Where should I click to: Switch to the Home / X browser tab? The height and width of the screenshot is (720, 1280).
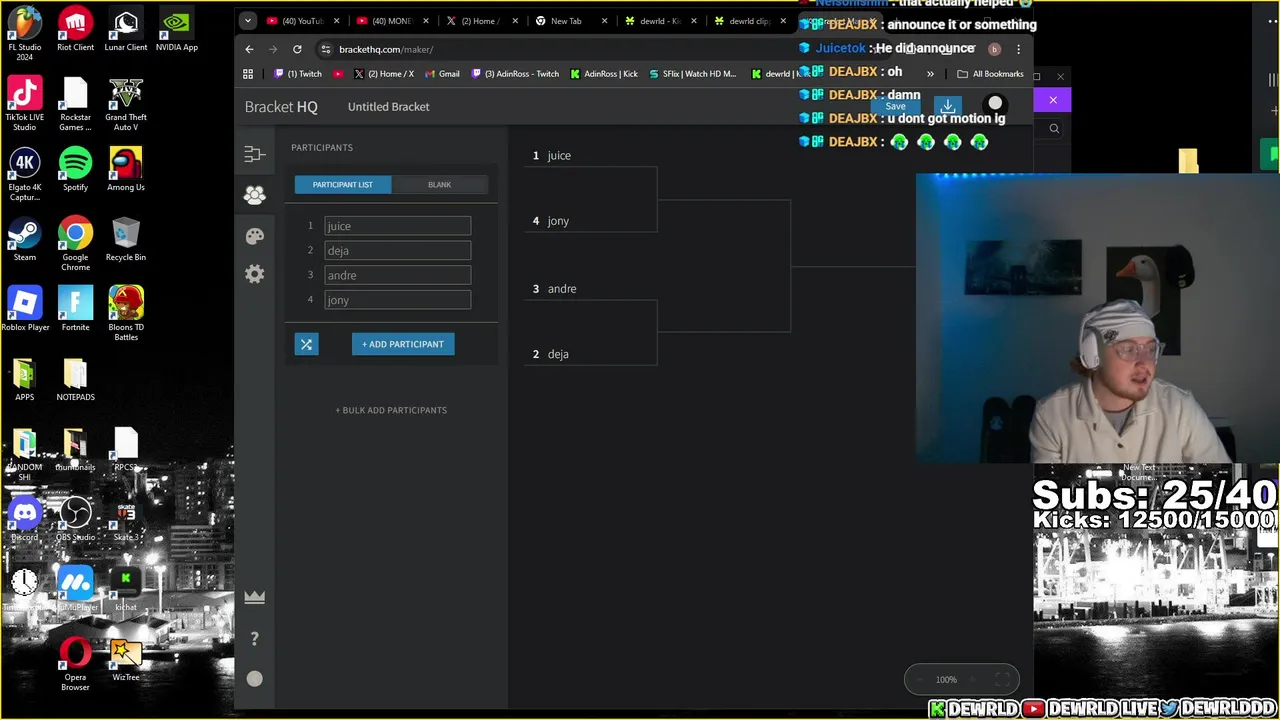click(x=482, y=21)
